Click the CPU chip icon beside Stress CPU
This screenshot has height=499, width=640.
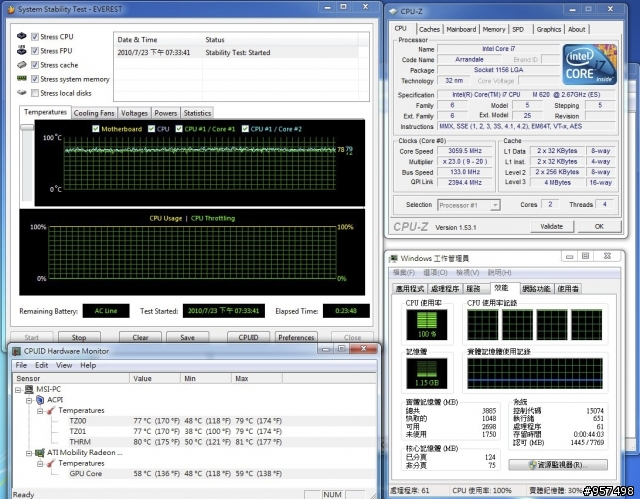(x=22, y=36)
